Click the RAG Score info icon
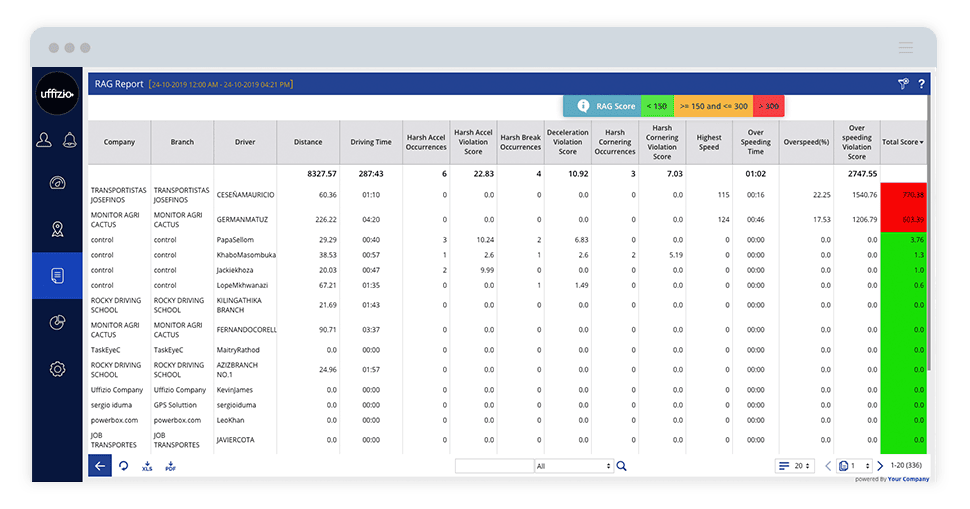970x509 pixels. (583, 106)
